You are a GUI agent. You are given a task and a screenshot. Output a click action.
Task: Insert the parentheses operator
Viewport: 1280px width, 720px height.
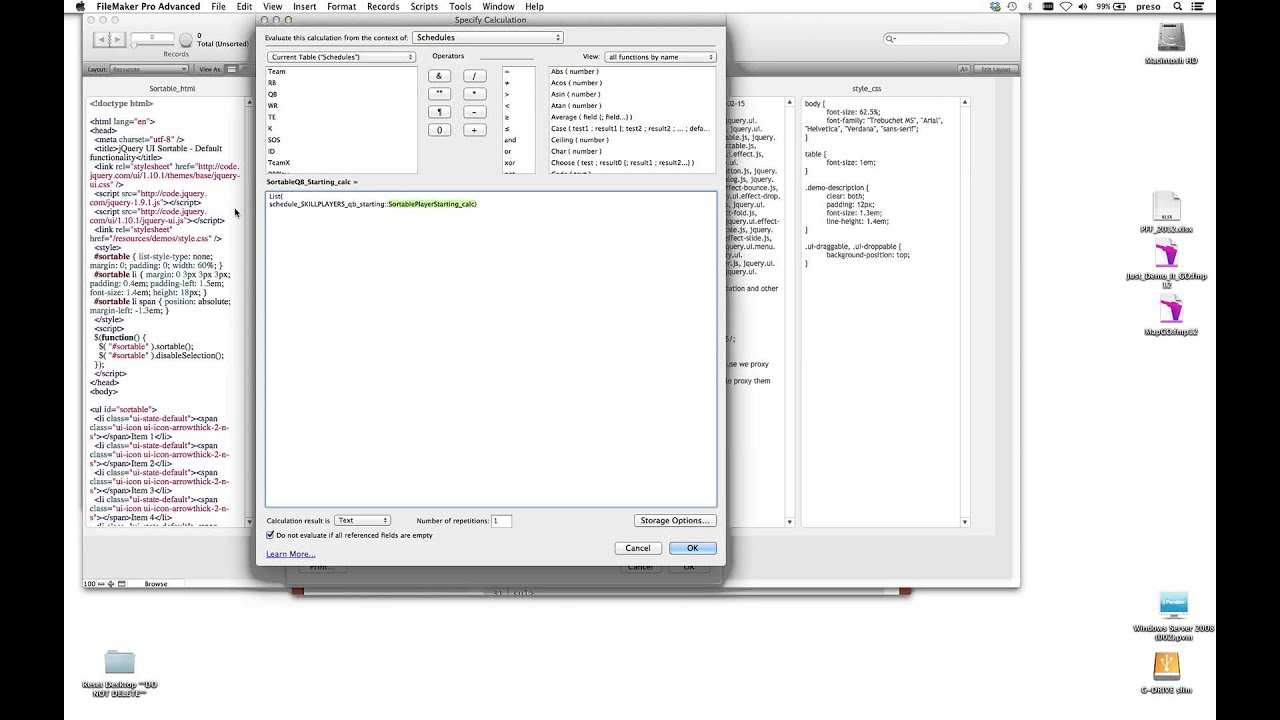coord(438,130)
